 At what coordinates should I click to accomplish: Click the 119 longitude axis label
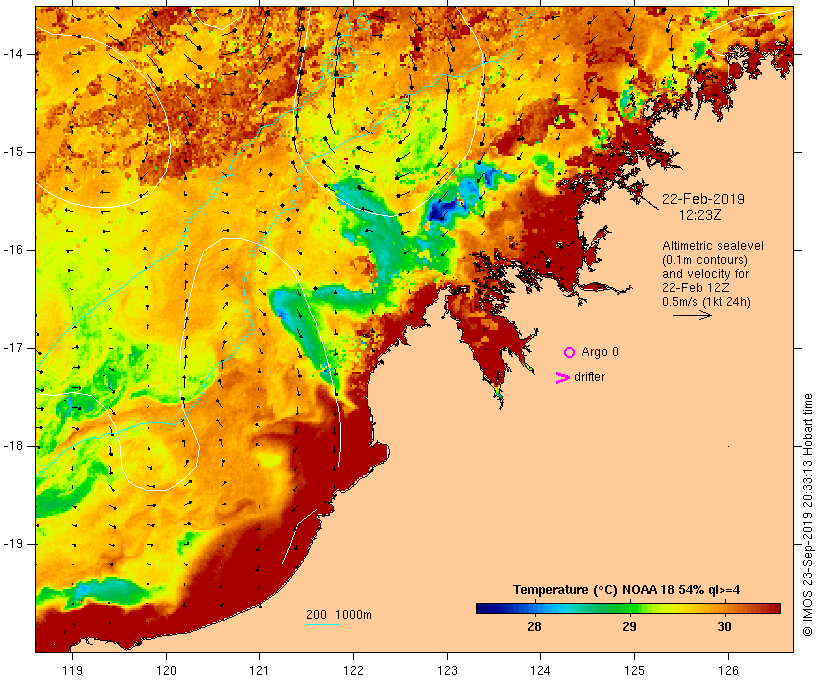(72, 670)
